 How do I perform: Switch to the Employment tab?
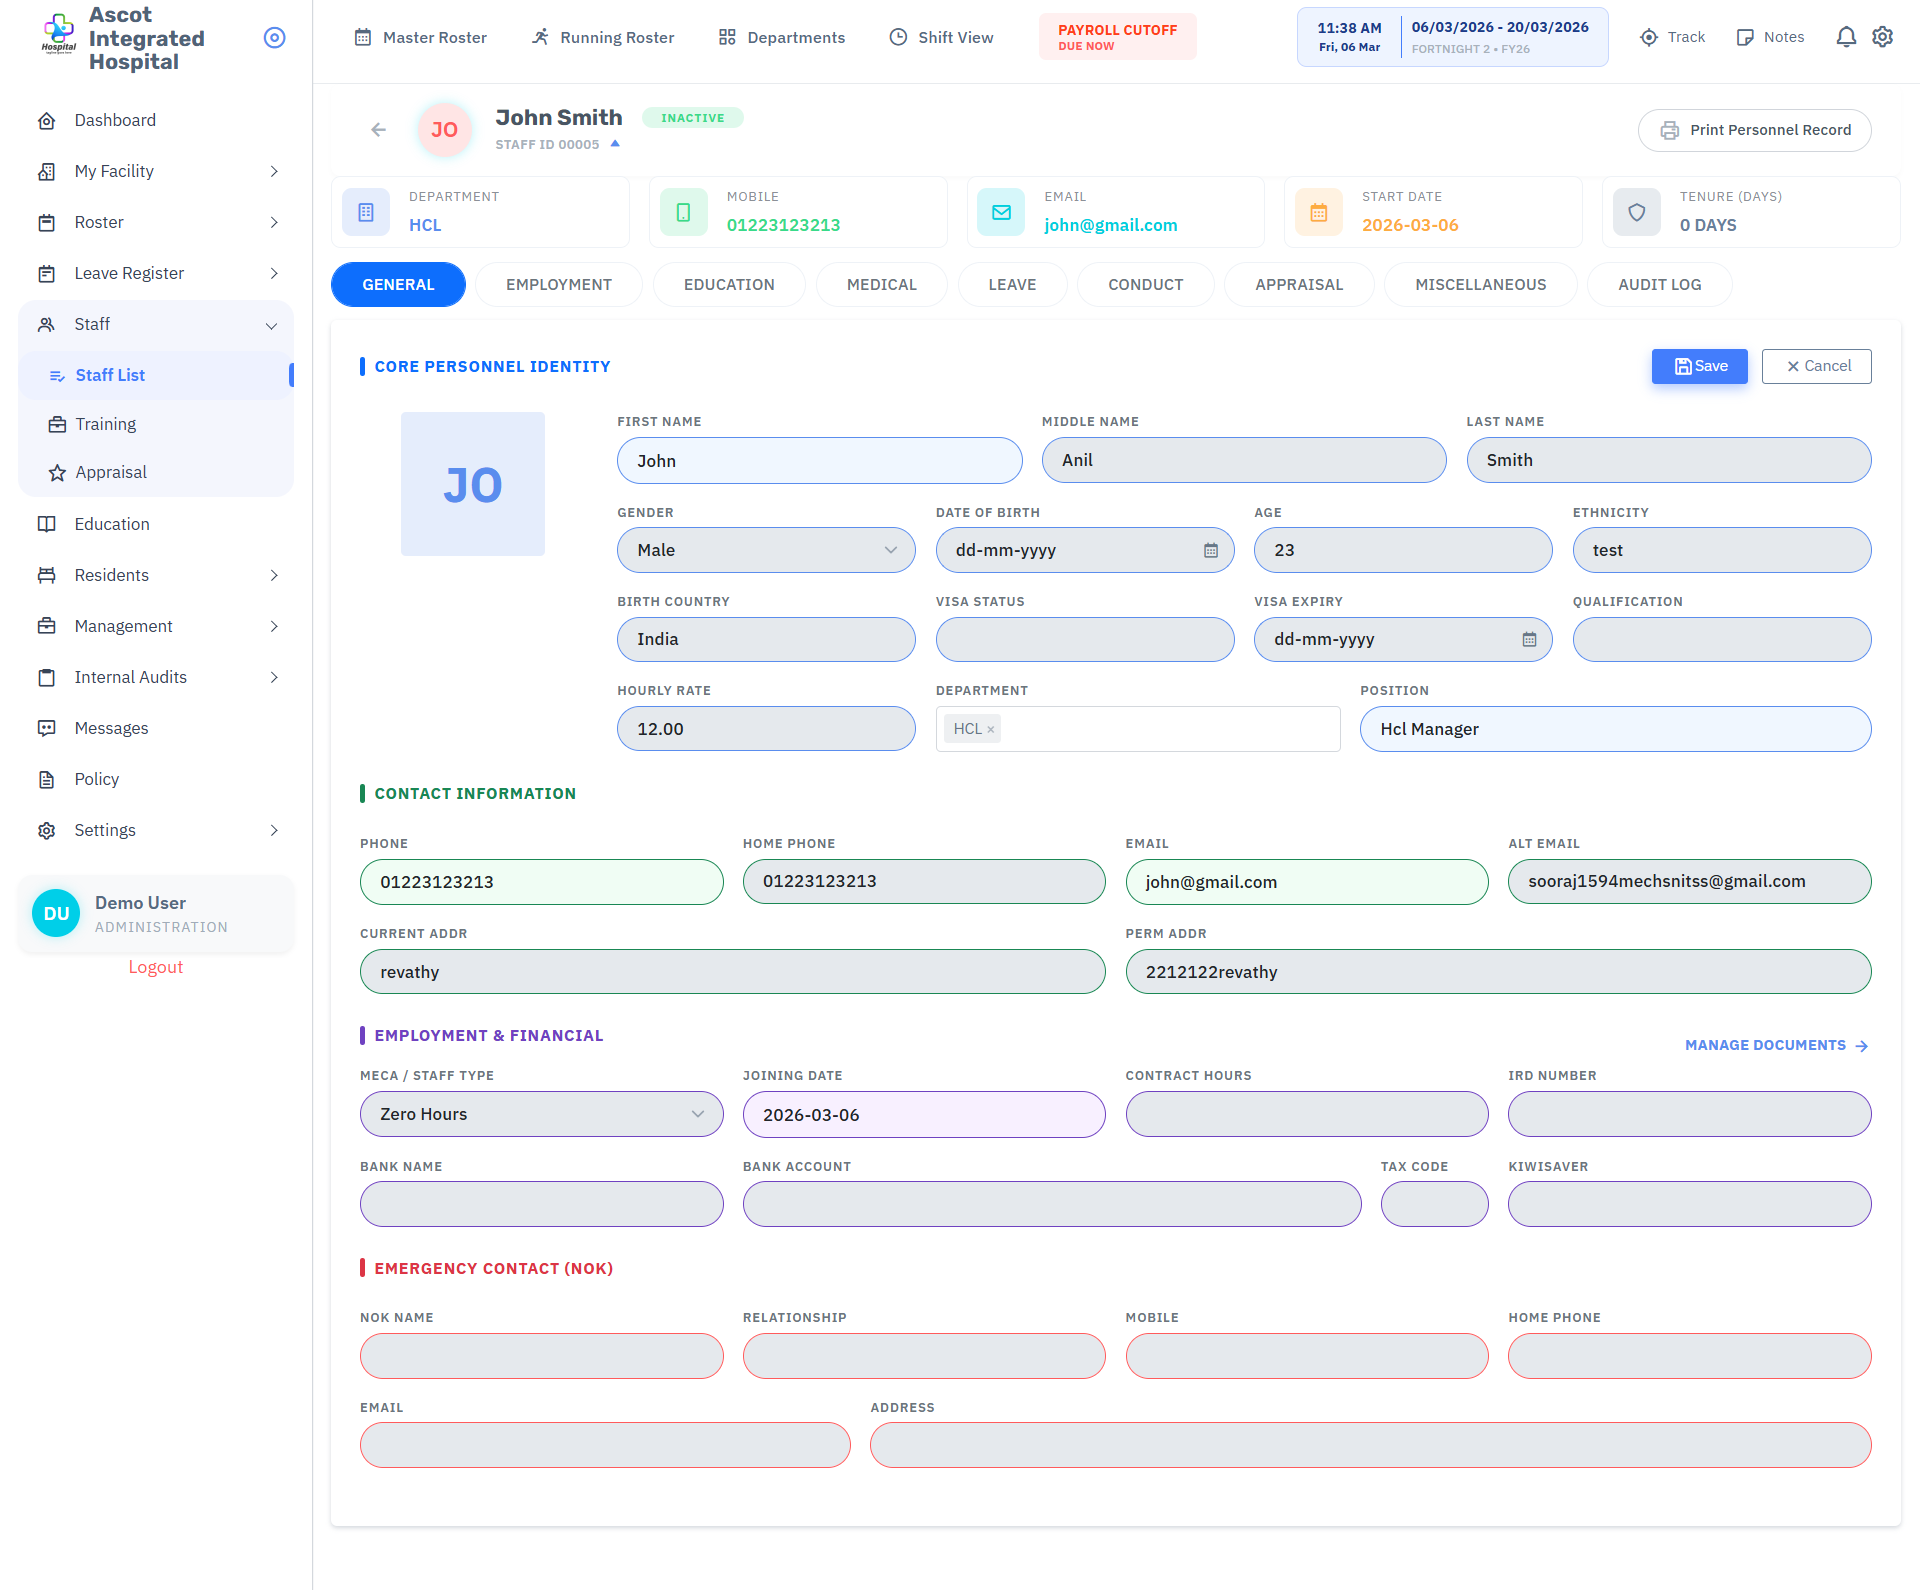(558, 285)
